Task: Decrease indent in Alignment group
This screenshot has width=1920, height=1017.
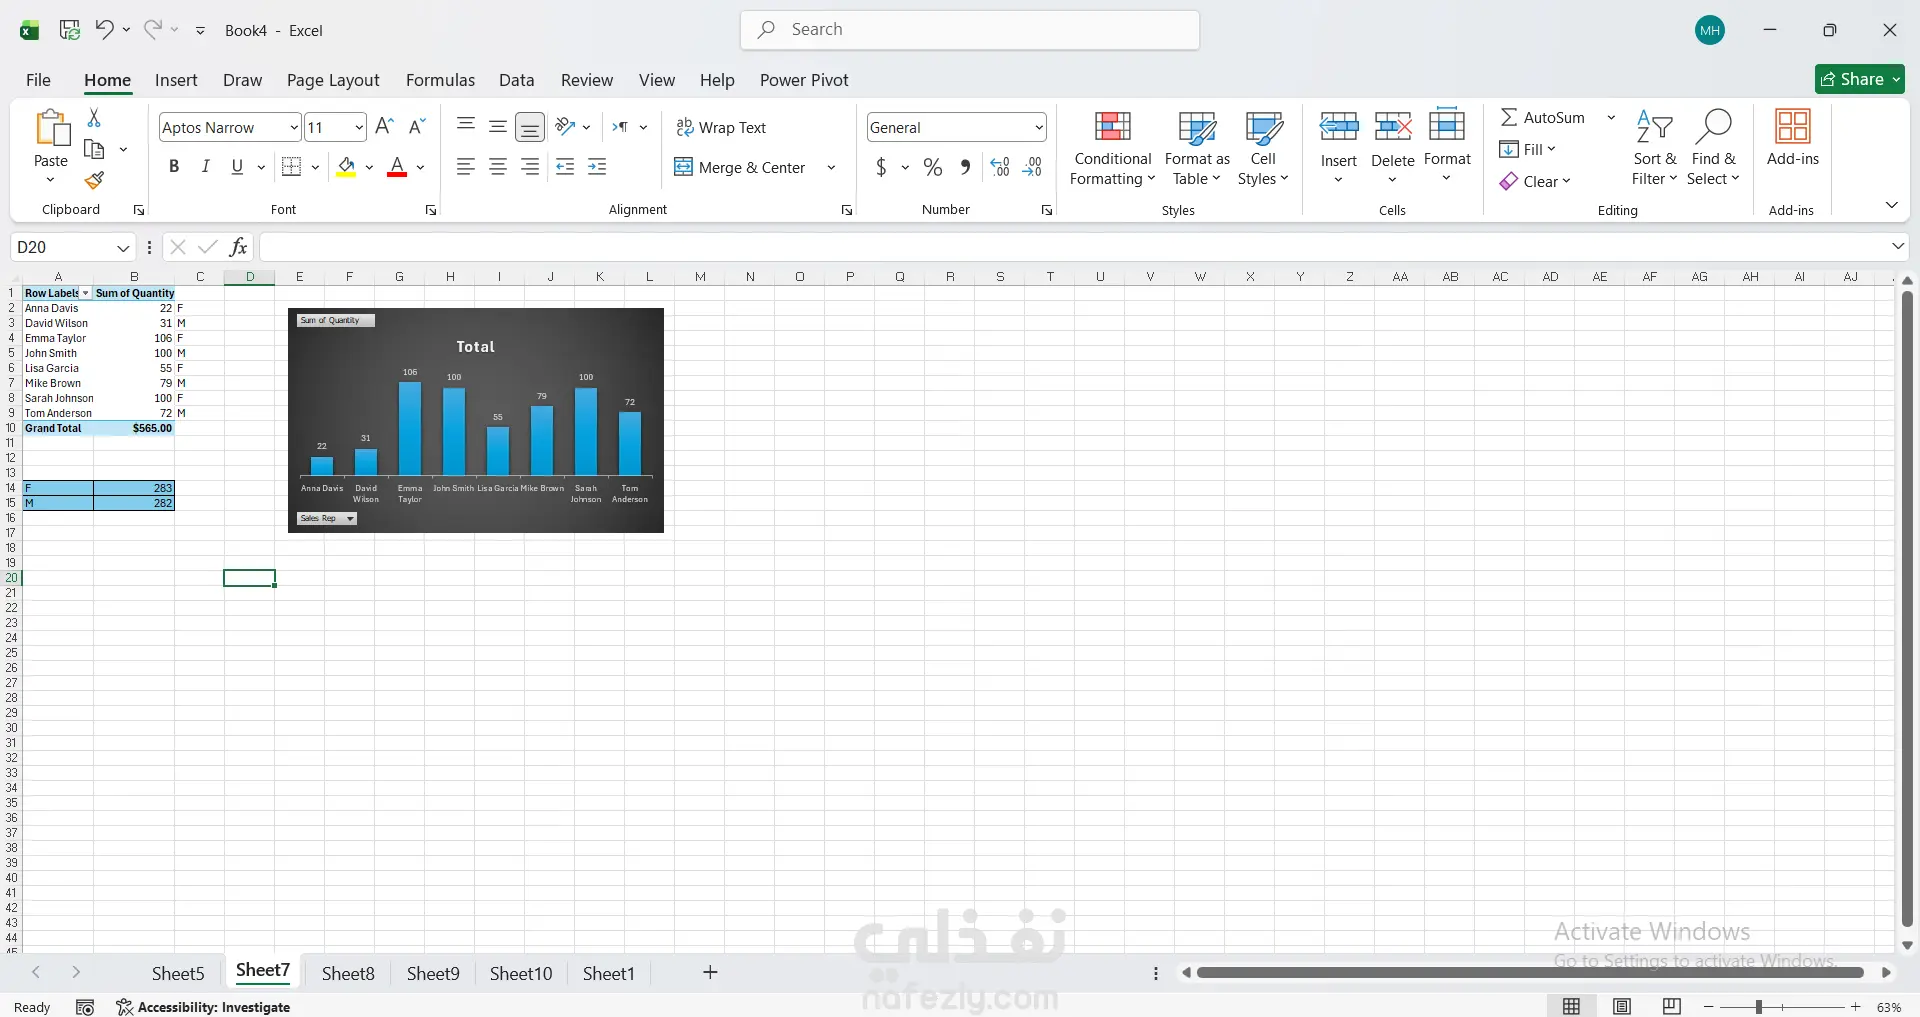Action: [x=565, y=167]
